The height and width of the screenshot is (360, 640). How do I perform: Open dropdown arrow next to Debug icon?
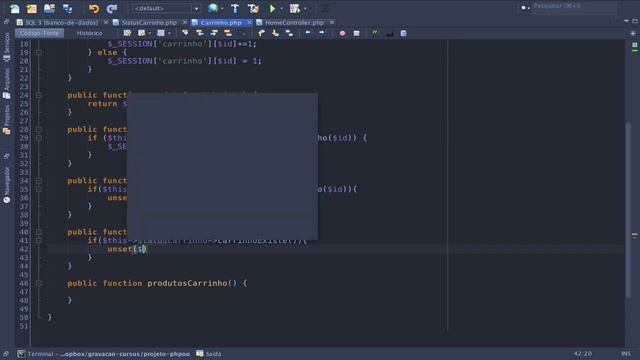[x=305, y=9]
